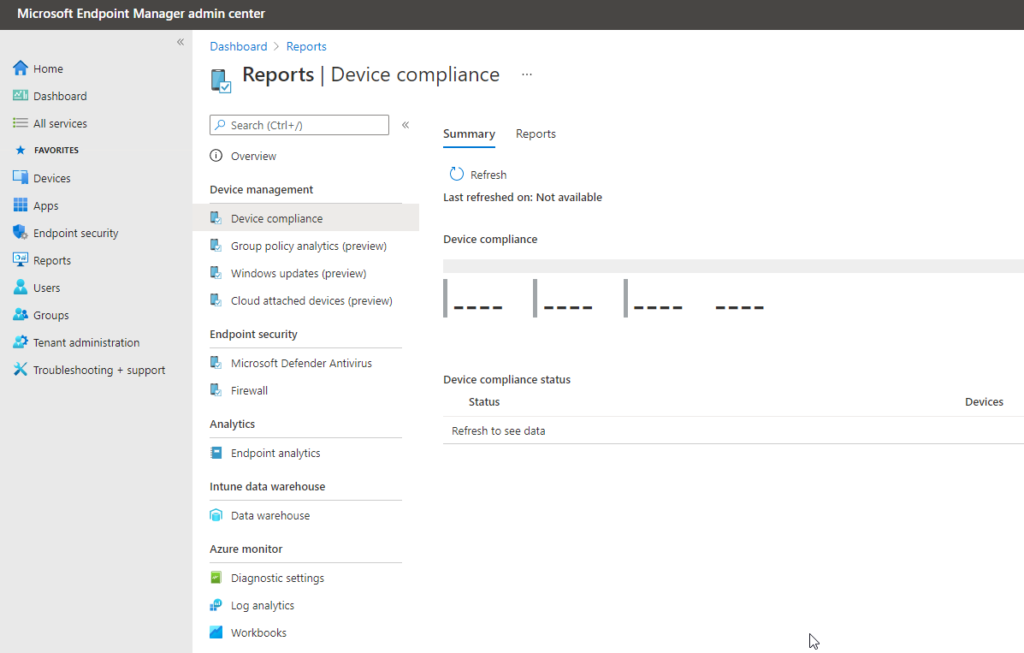This screenshot has height=653, width=1024.
Task: Click the Search (Ctrl+/) input field
Action: [x=299, y=125]
